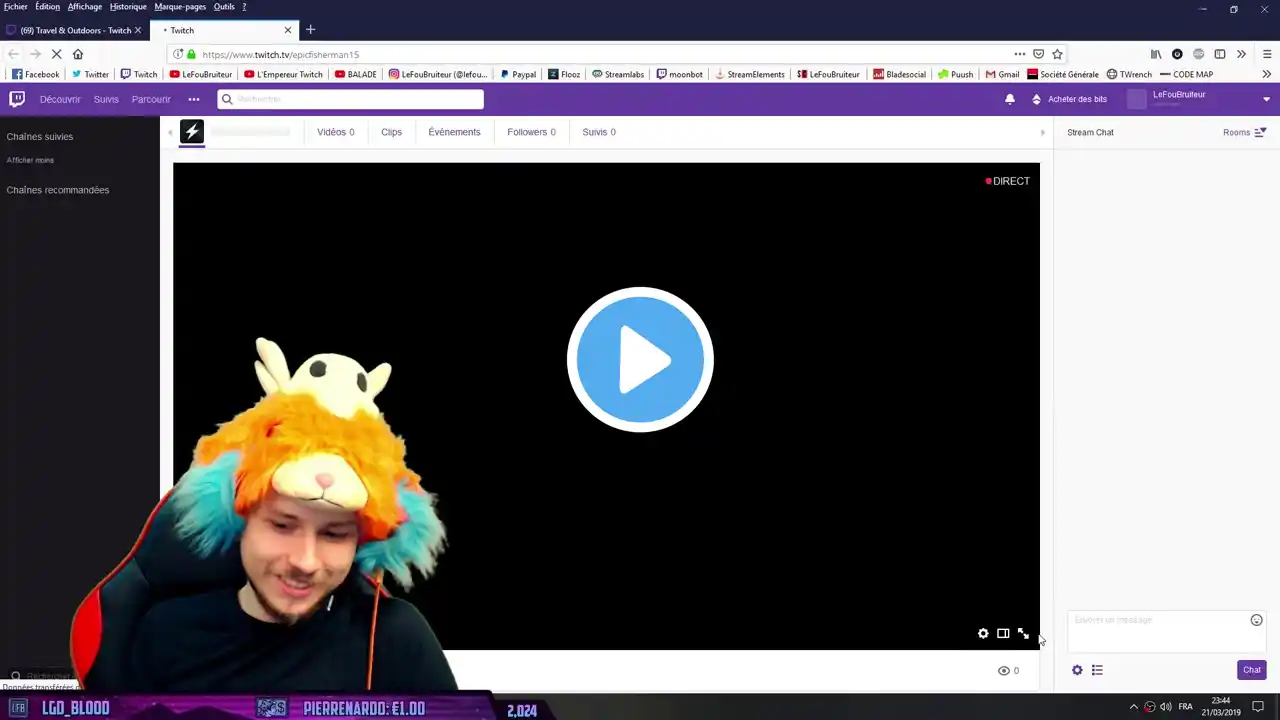
Task: Open the Facebook bookmark
Action: (35, 74)
